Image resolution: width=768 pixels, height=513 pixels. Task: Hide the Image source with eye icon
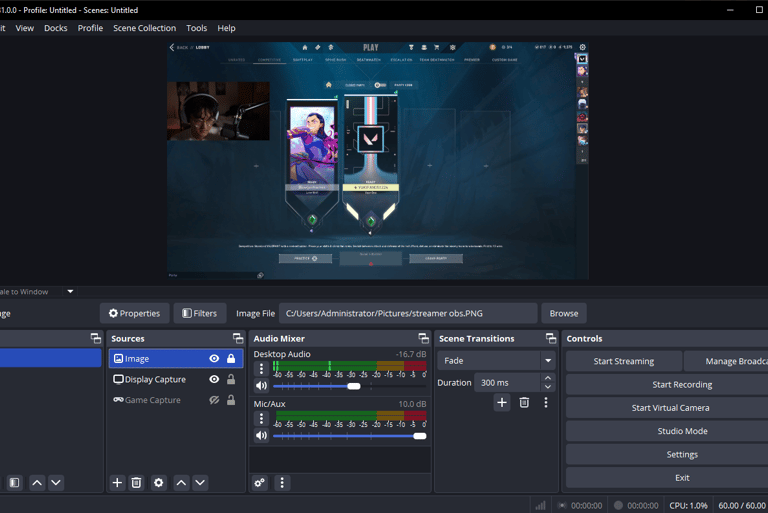pos(214,359)
